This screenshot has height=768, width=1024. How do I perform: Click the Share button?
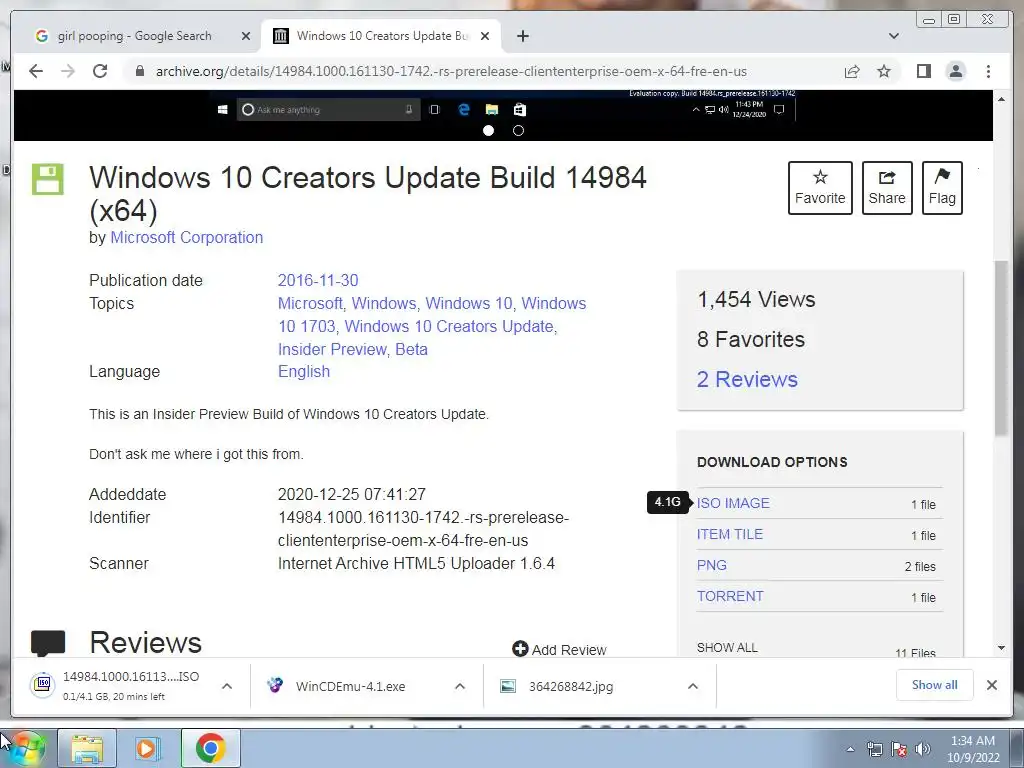(x=887, y=187)
